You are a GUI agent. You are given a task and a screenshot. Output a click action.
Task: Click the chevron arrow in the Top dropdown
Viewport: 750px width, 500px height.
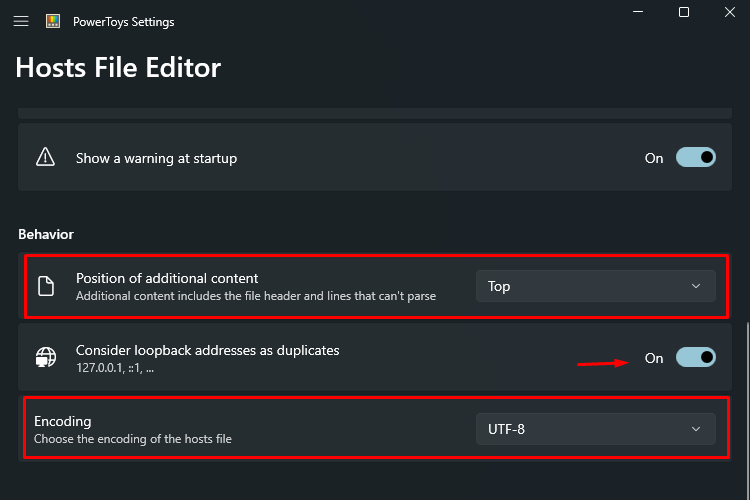pos(696,286)
